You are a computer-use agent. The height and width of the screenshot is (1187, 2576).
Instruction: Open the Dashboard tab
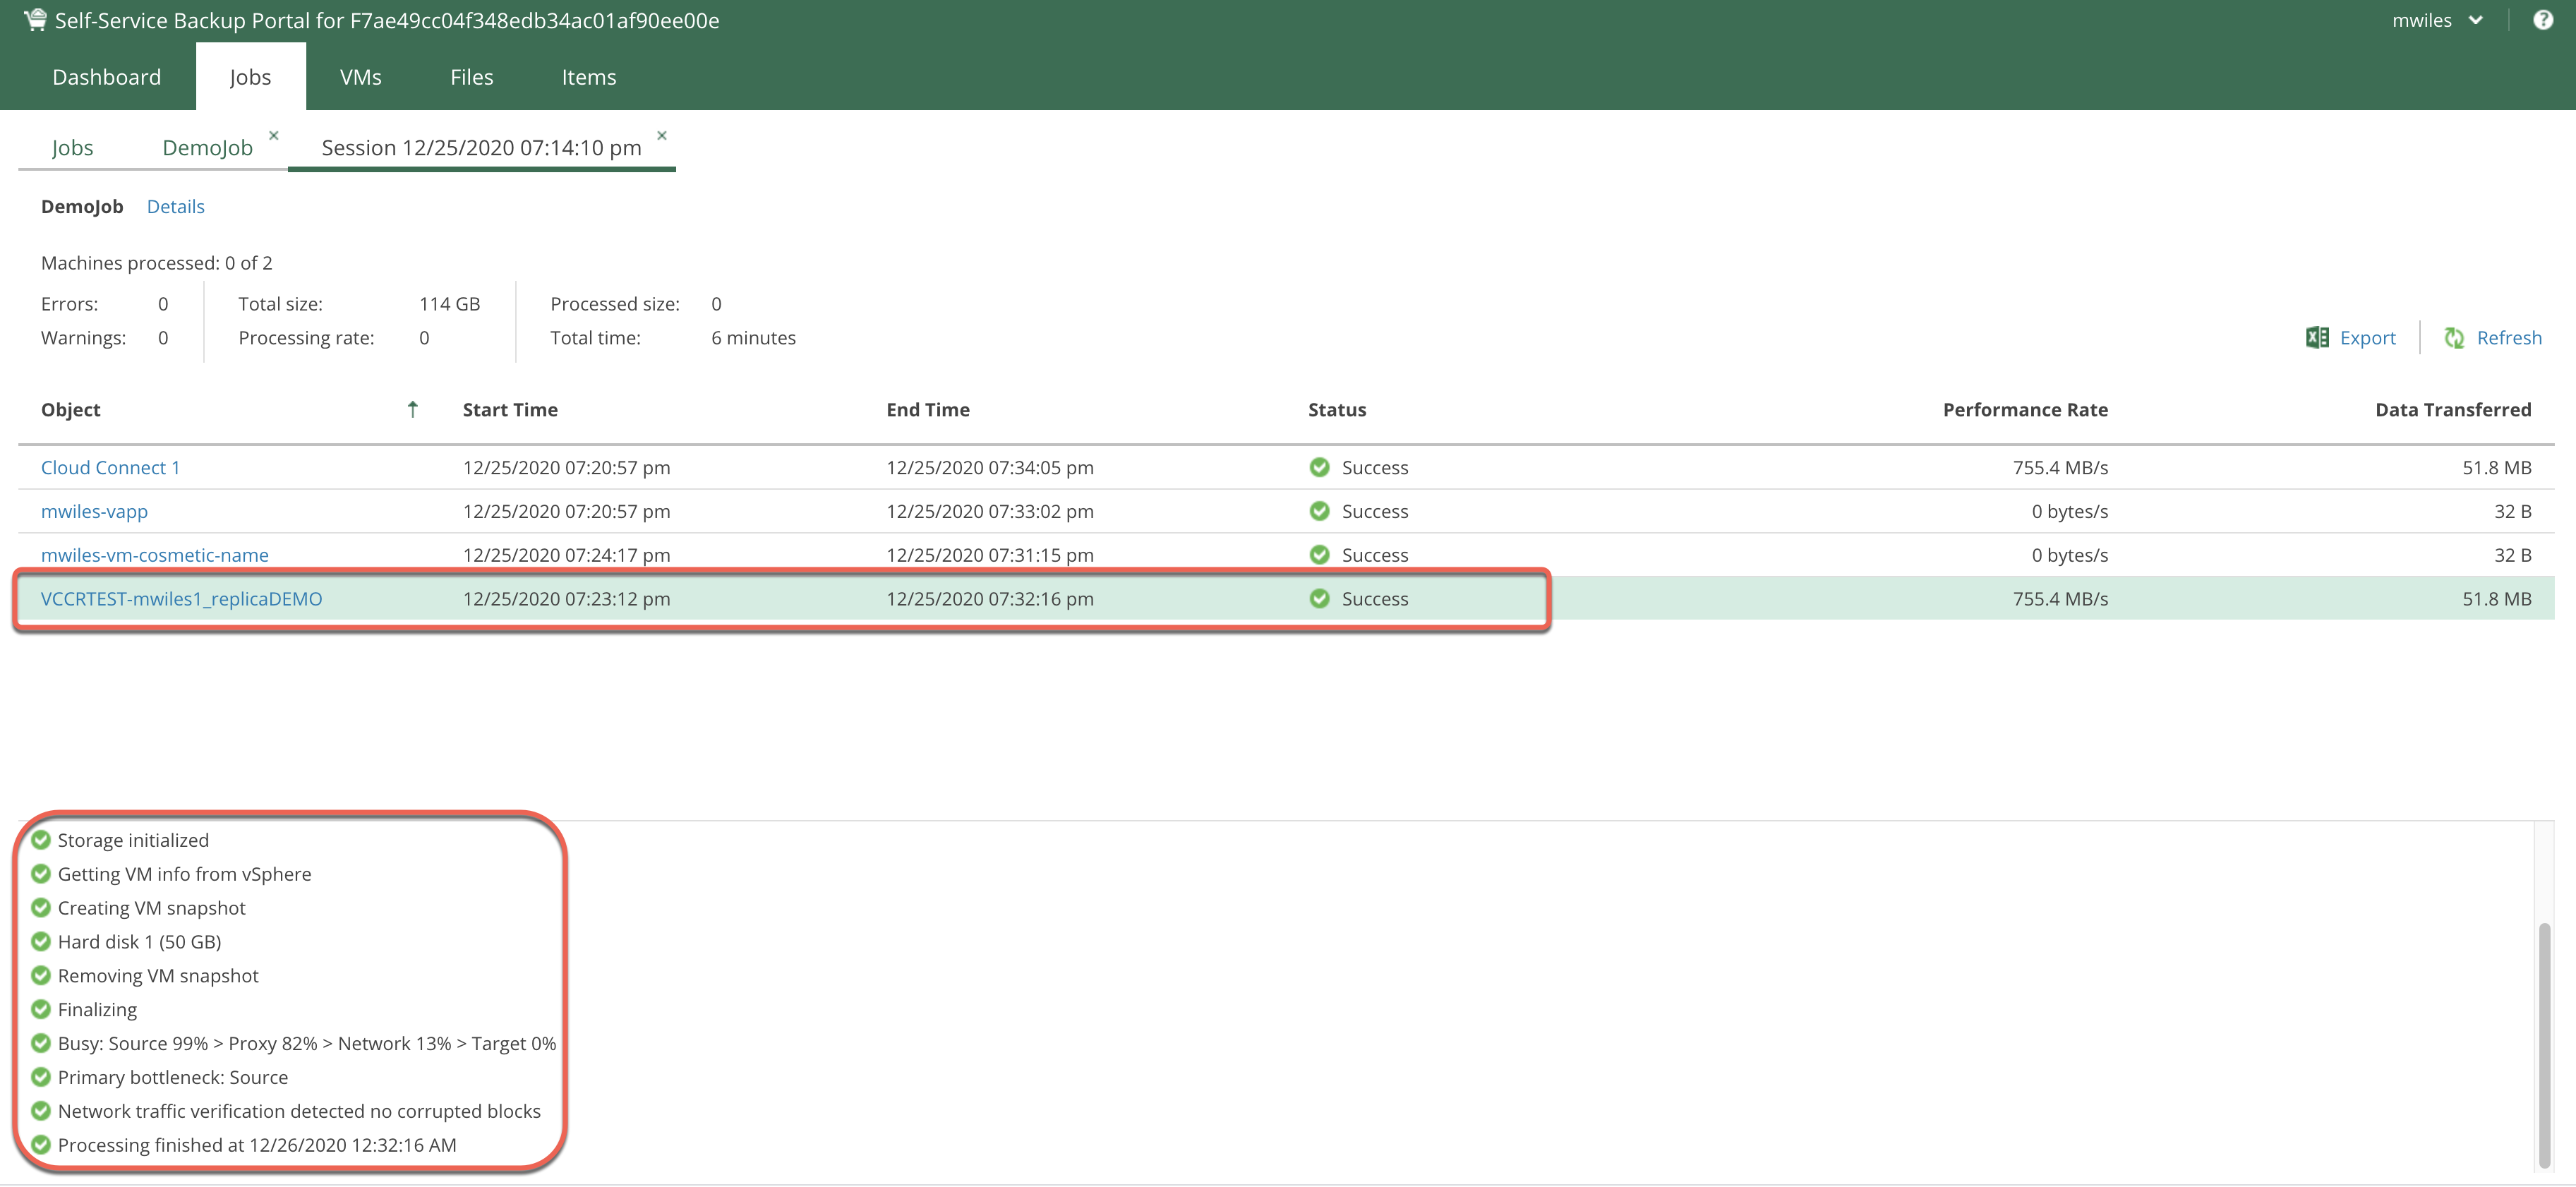coord(106,77)
